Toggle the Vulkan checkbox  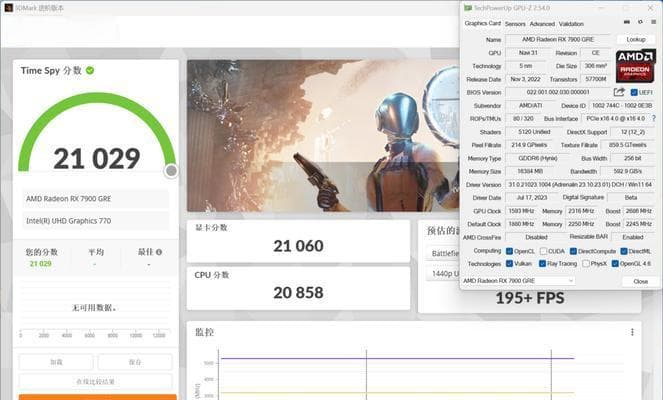510,263
